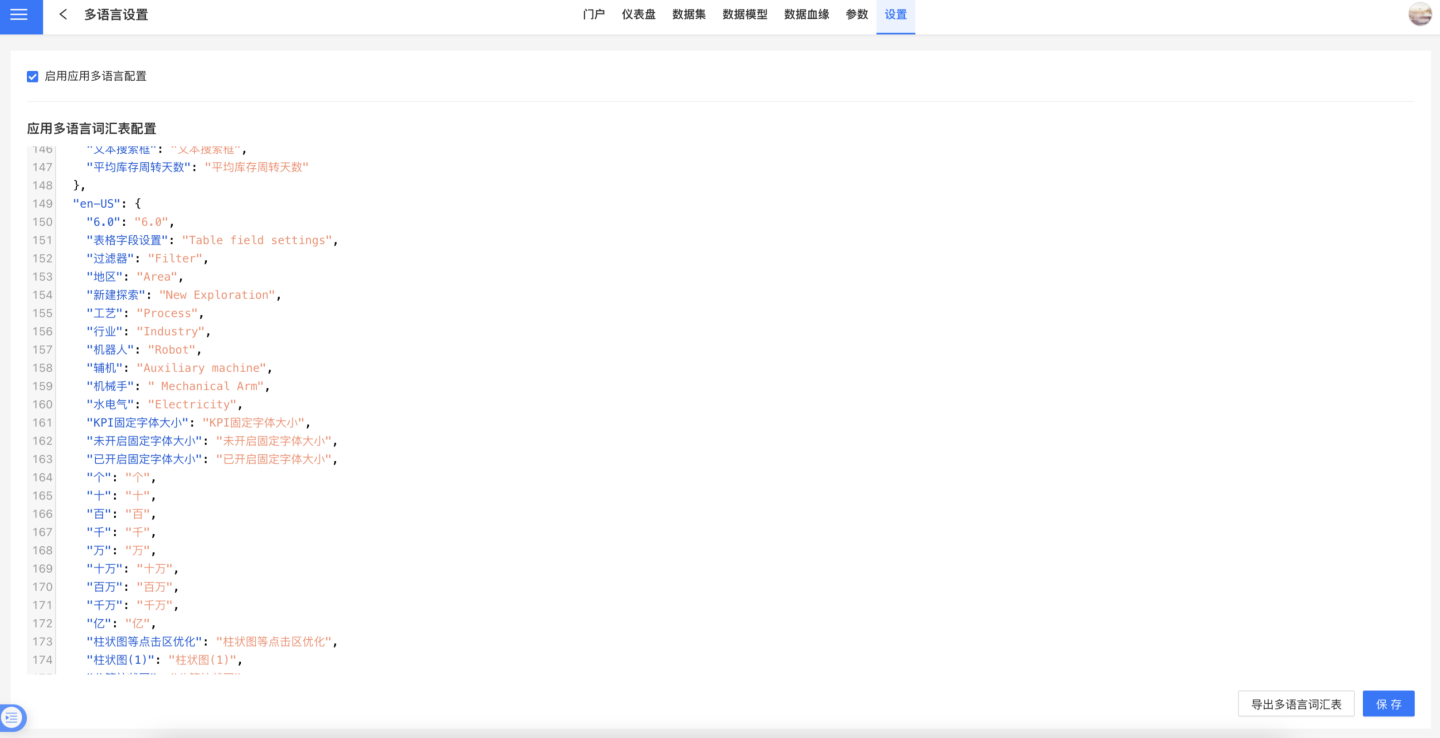1440x738 pixels.
Task: Click line number 160 in the gutter
Action: (42, 405)
